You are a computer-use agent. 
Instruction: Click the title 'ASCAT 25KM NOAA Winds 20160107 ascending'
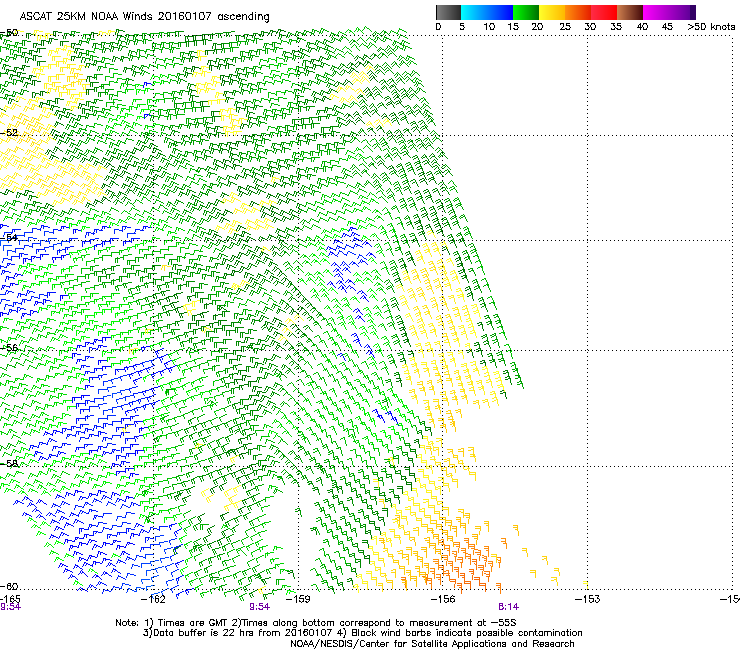144,17
